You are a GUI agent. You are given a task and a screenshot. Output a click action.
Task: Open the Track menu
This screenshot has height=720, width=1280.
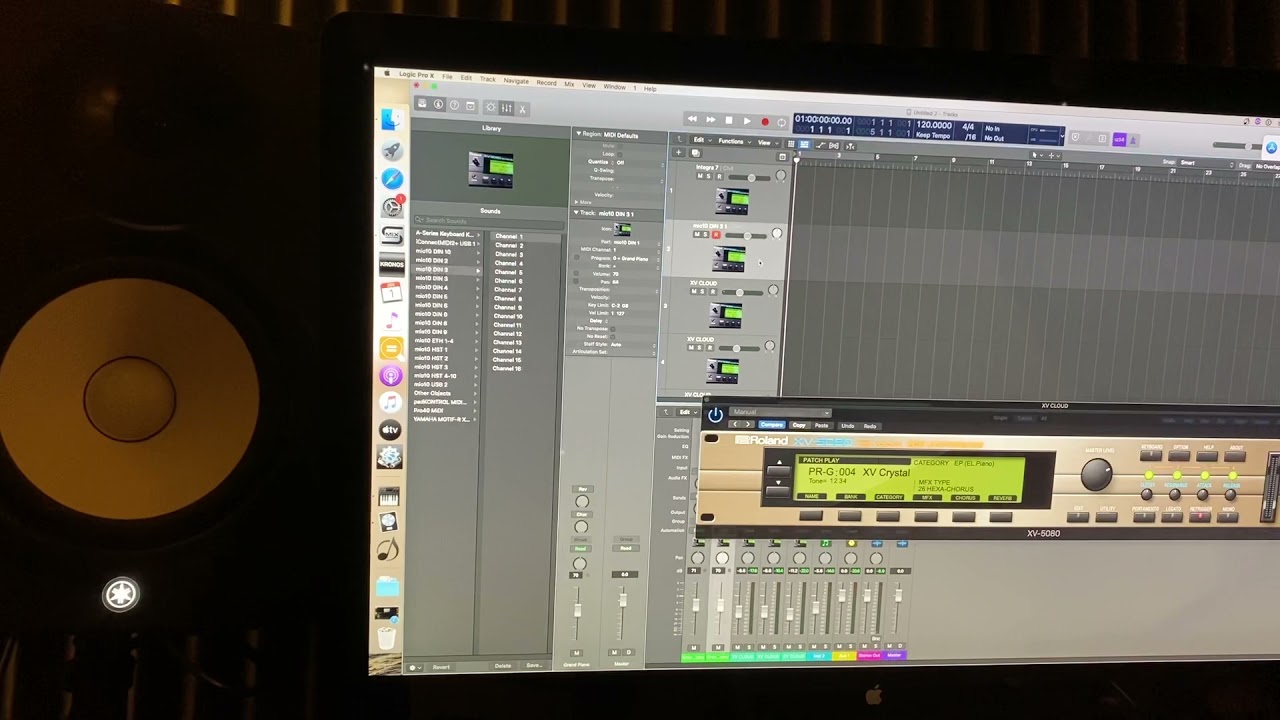pos(488,79)
